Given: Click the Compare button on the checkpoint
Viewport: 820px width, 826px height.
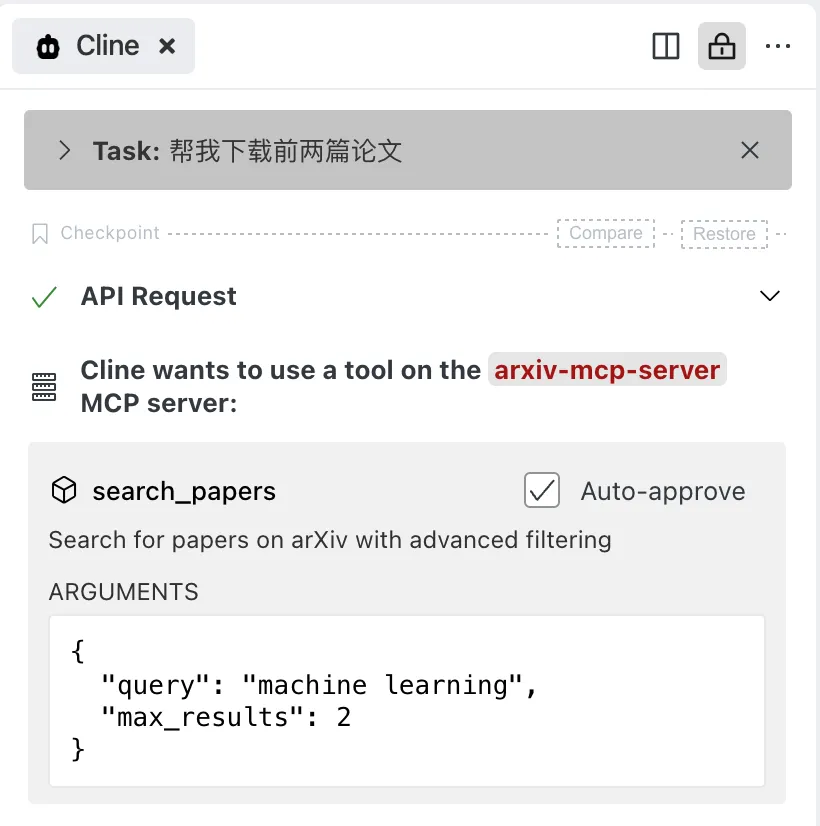Looking at the screenshot, I should point(605,233).
